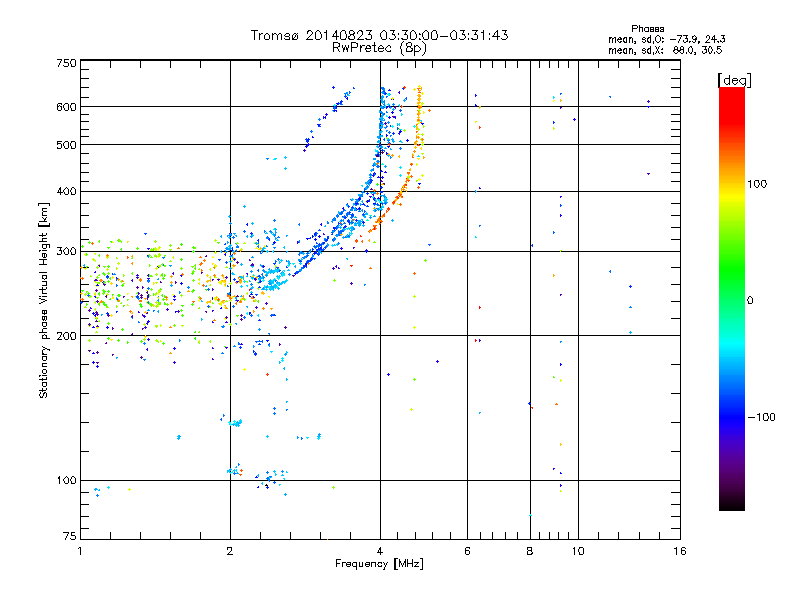This screenshot has width=800, height=600.
Task: Click the y-axis tick label '100'
Action: 66,480
